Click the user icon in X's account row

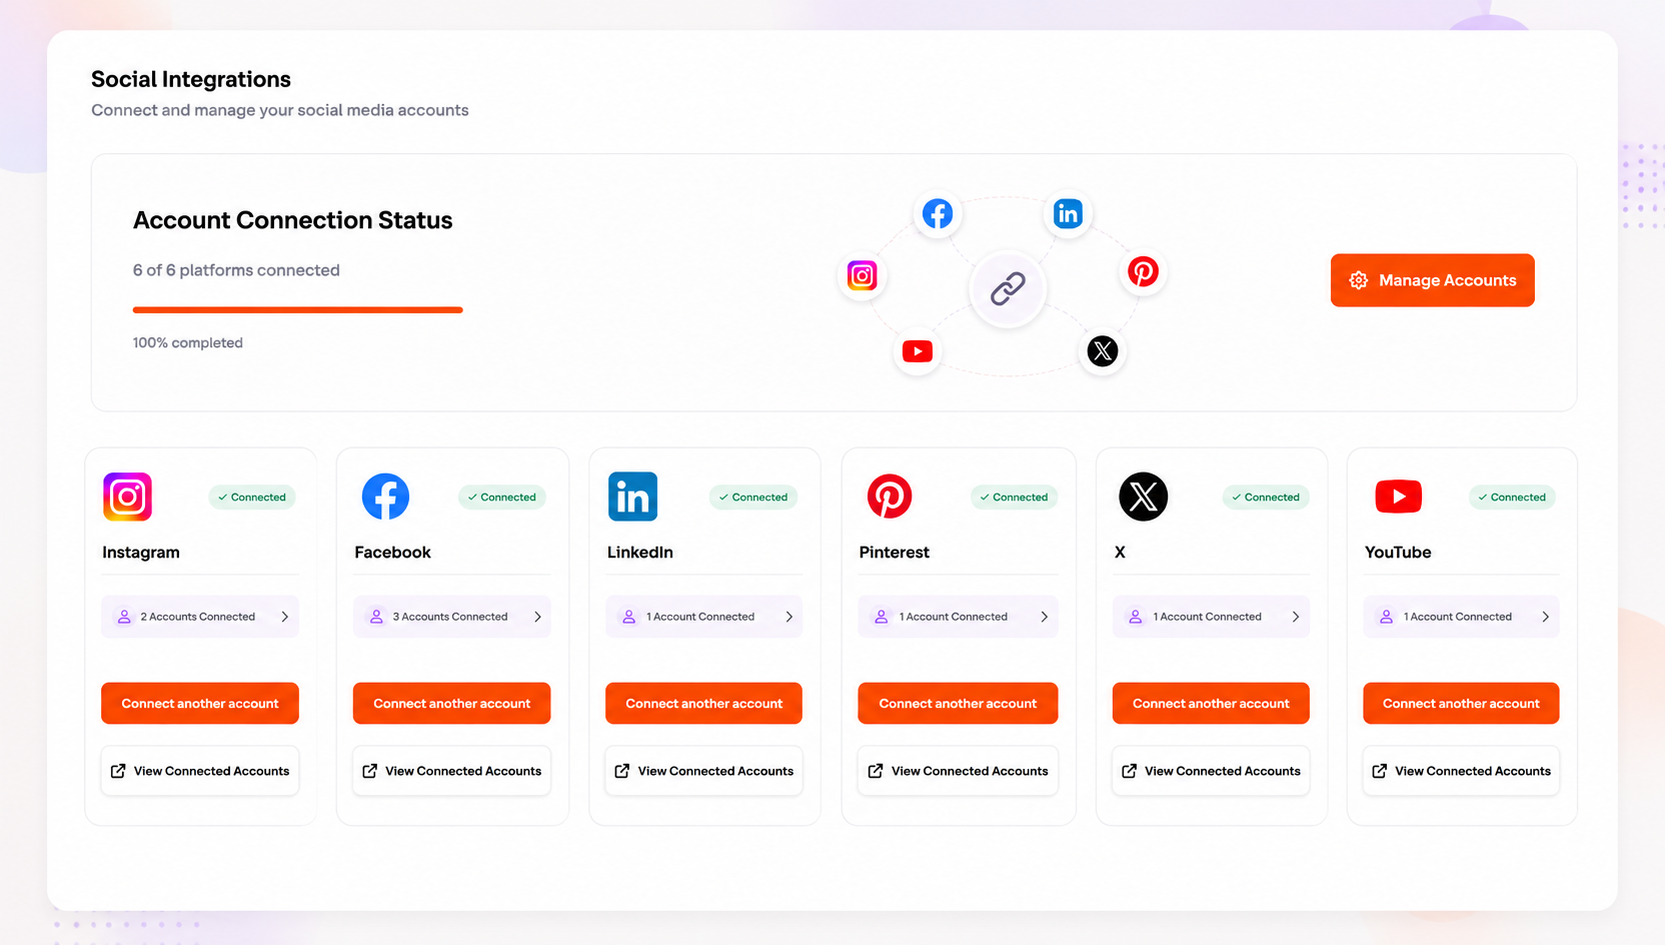tap(1135, 617)
